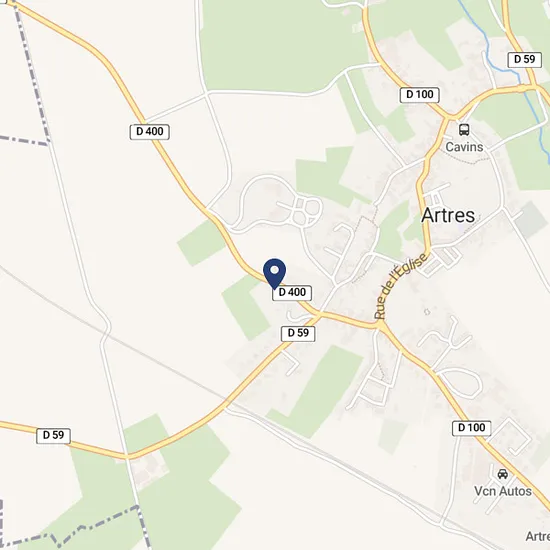The width and height of the screenshot is (550, 550).
Task: Click the Vcn Autos car icon
Action: point(503,474)
